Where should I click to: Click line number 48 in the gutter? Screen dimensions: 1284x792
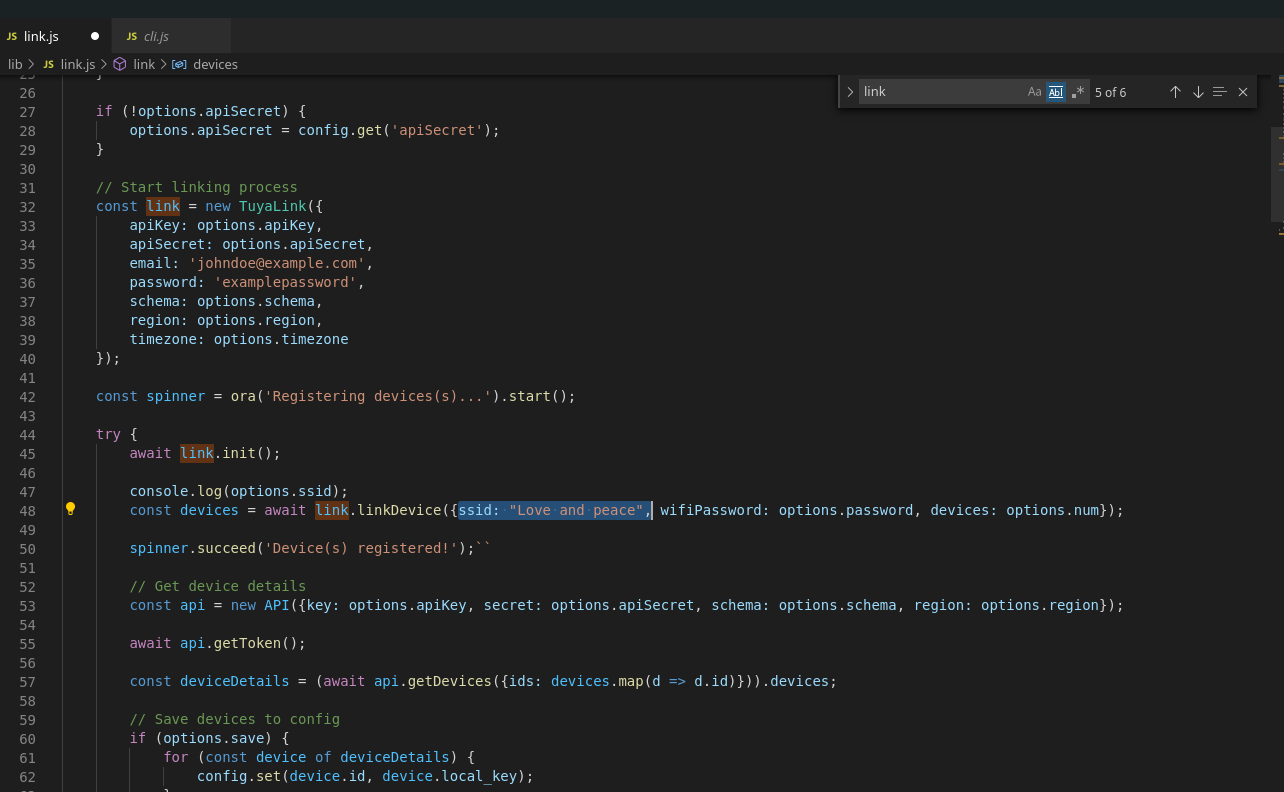pyautogui.click(x=27, y=510)
